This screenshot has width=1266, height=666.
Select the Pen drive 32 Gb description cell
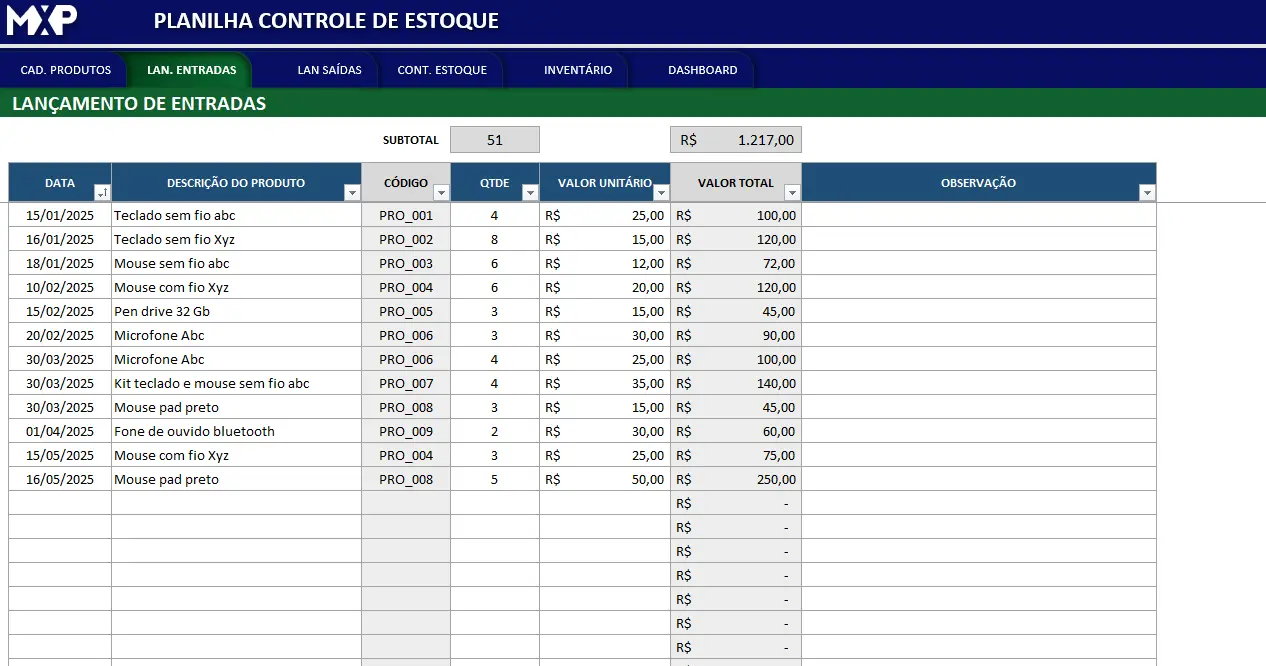(236, 312)
